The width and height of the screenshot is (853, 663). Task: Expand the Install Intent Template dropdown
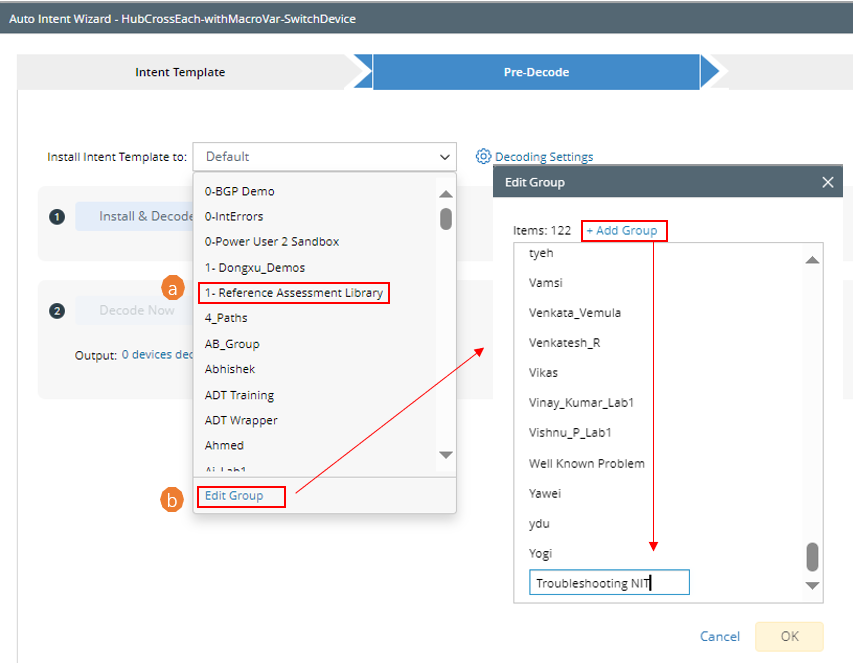pos(444,157)
